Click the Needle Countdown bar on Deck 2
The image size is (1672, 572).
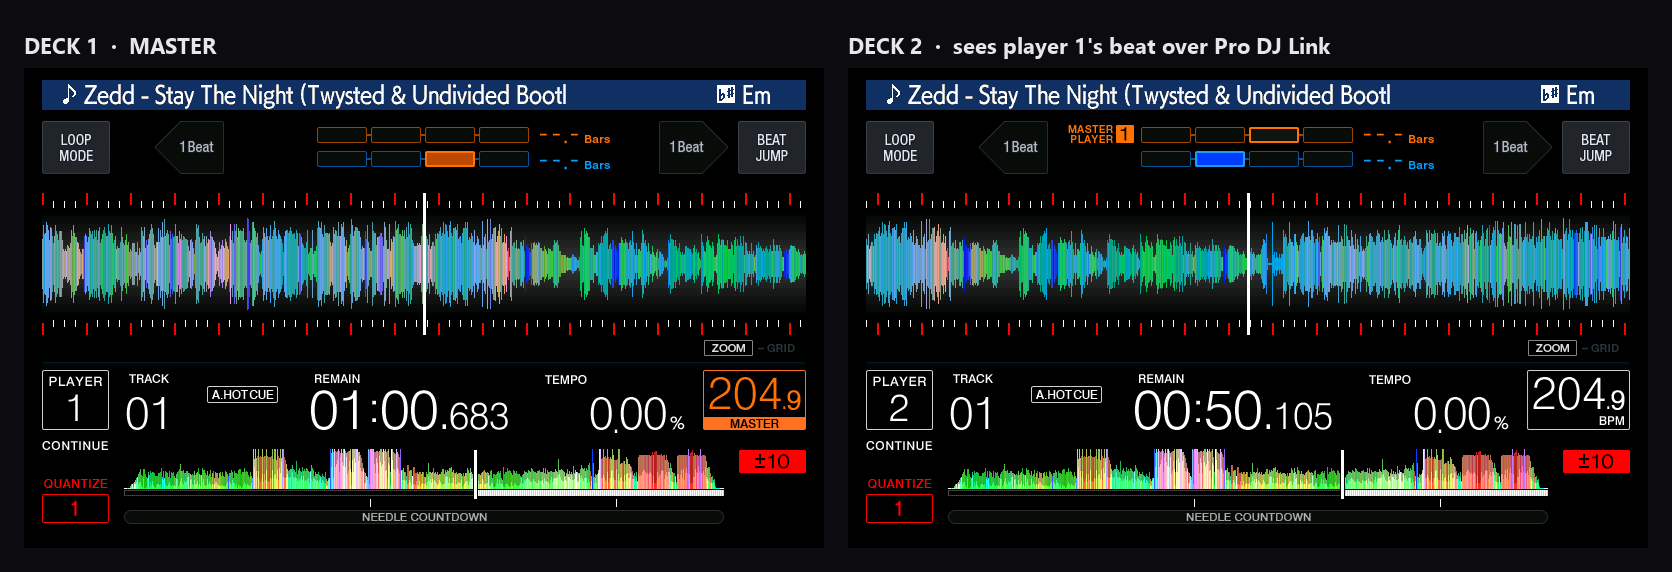coord(1248,517)
